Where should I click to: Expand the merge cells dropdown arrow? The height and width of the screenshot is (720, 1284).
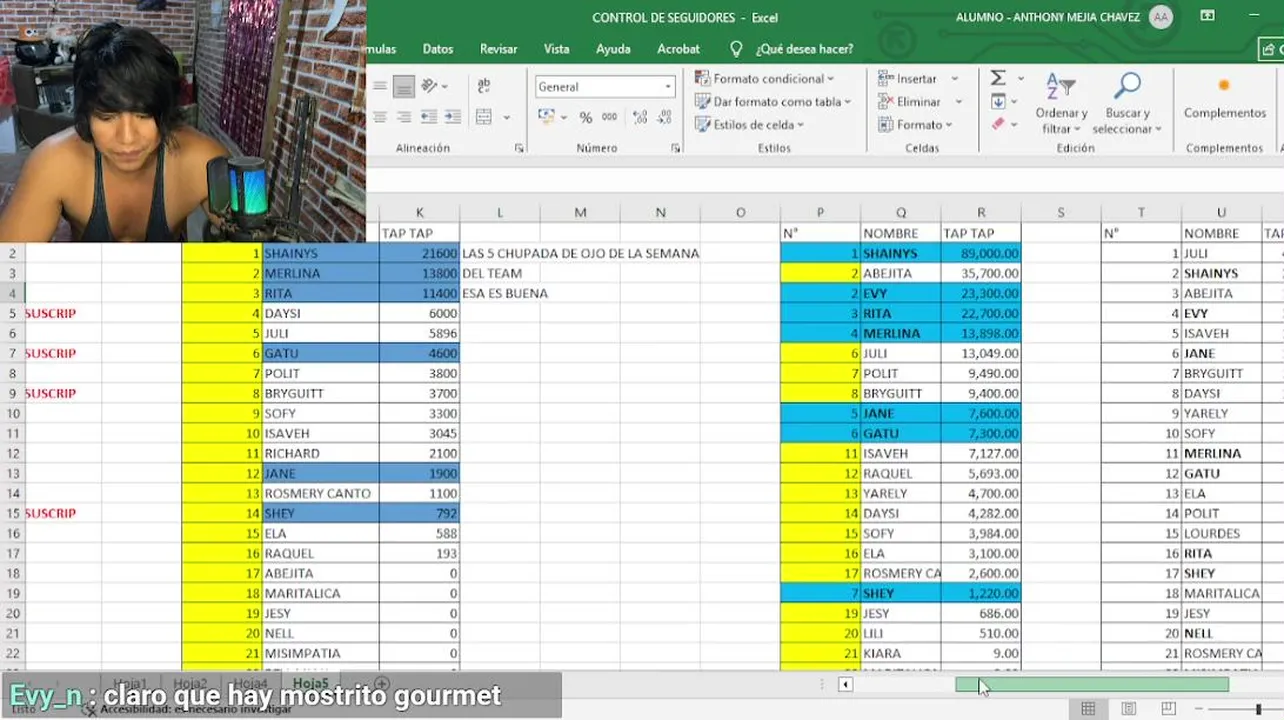[507, 118]
